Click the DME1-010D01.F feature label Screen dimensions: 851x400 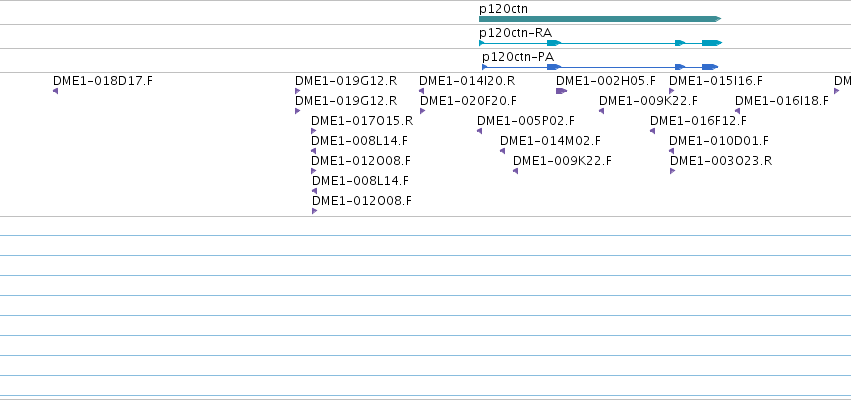coord(719,141)
